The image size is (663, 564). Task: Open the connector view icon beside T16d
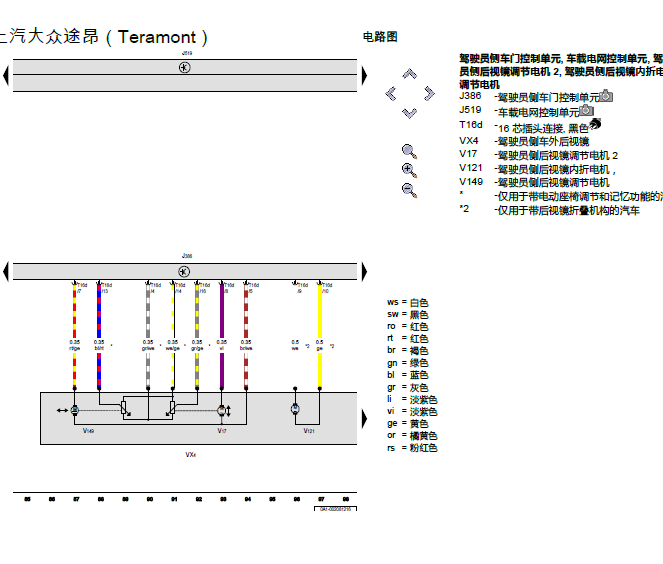595,124
